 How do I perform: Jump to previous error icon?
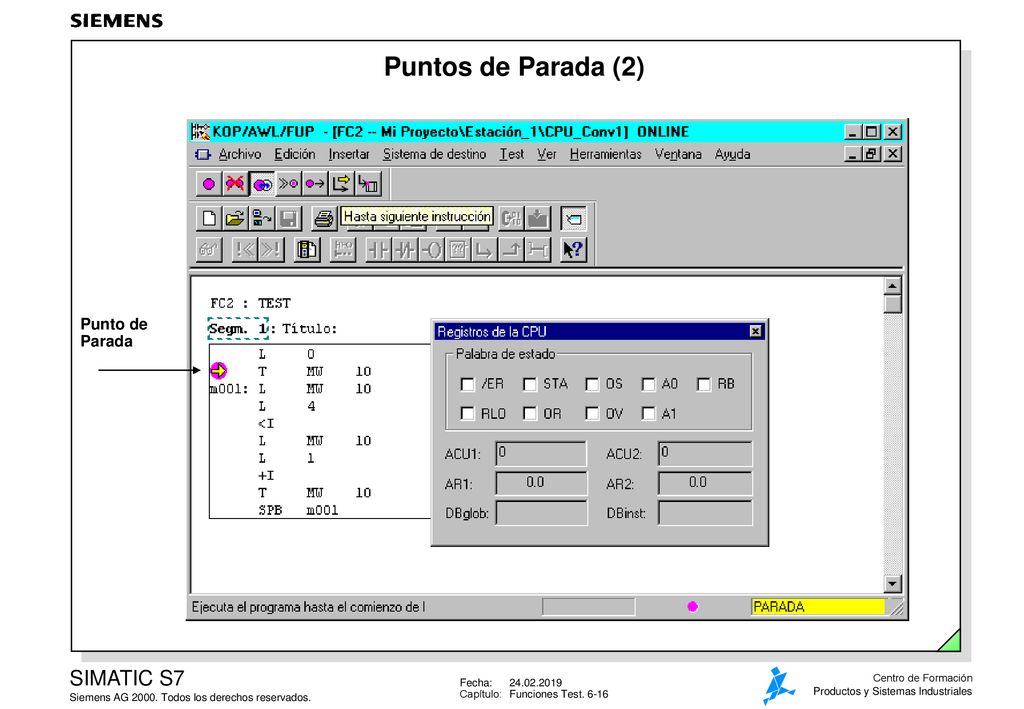coord(244,249)
